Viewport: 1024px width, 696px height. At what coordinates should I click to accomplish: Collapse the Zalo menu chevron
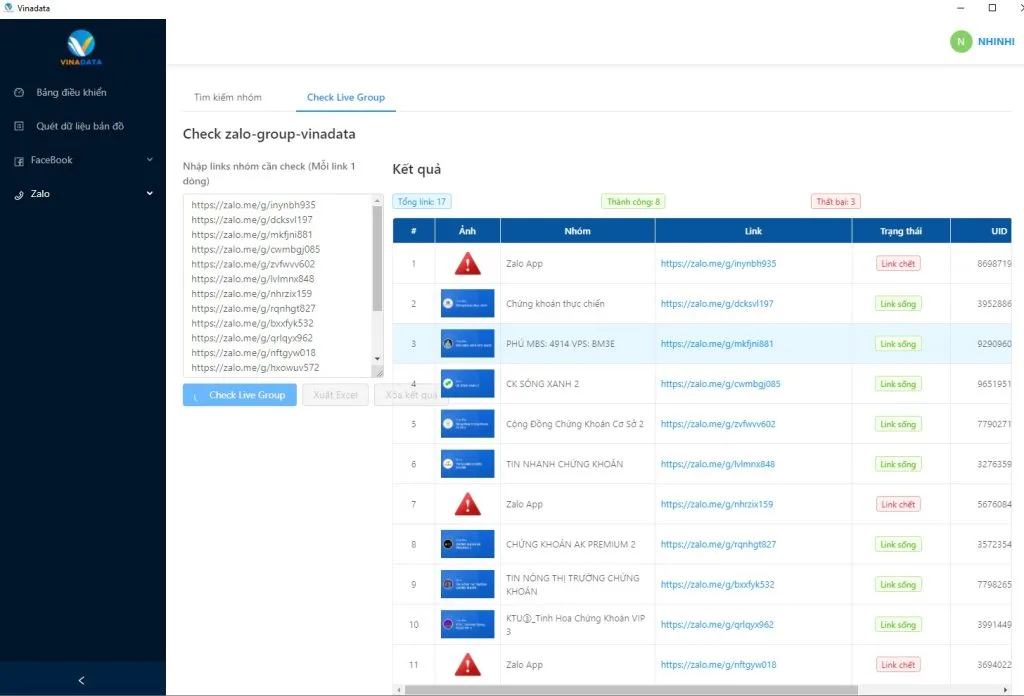click(x=150, y=194)
